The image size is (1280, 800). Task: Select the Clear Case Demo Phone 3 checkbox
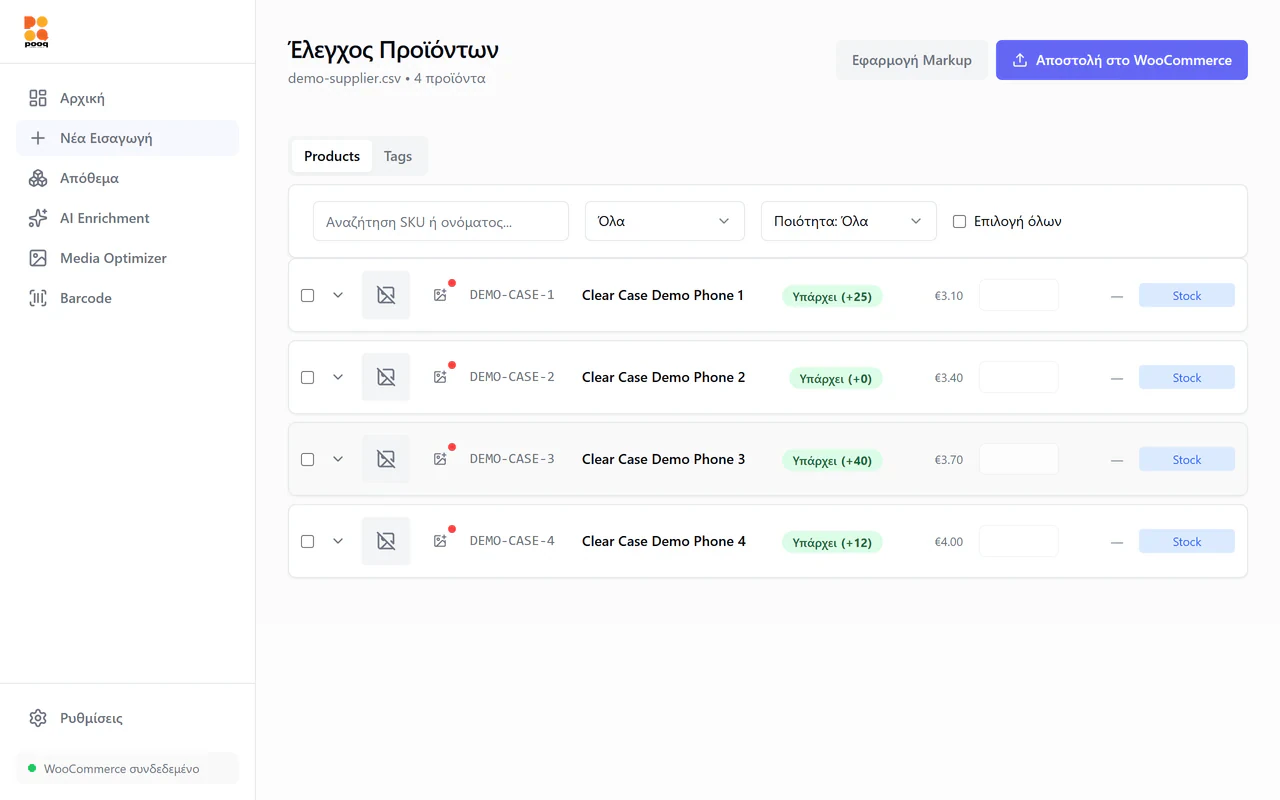tap(307, 459)
